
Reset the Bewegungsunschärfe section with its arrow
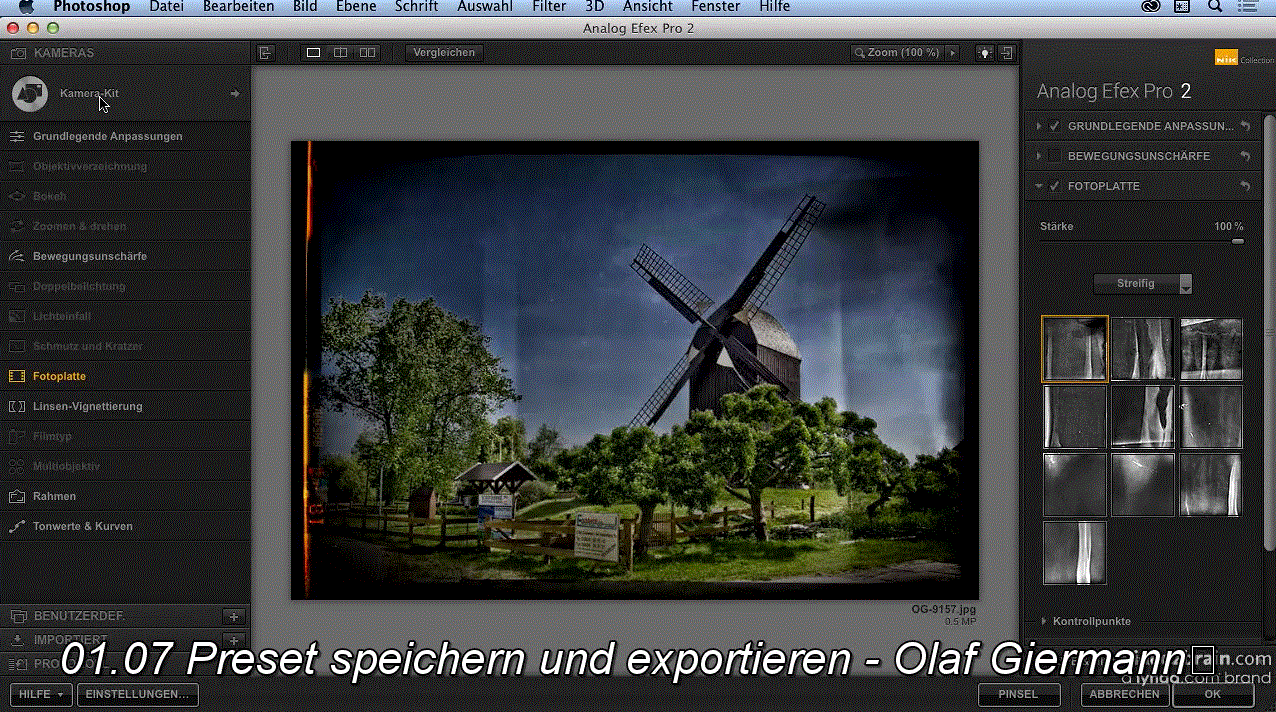(x=1245, y=156)
